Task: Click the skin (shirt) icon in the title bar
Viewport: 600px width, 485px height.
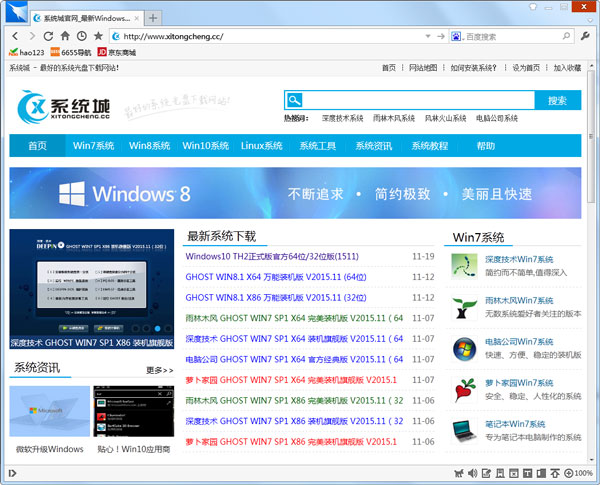Action: (x=533, y=7)
